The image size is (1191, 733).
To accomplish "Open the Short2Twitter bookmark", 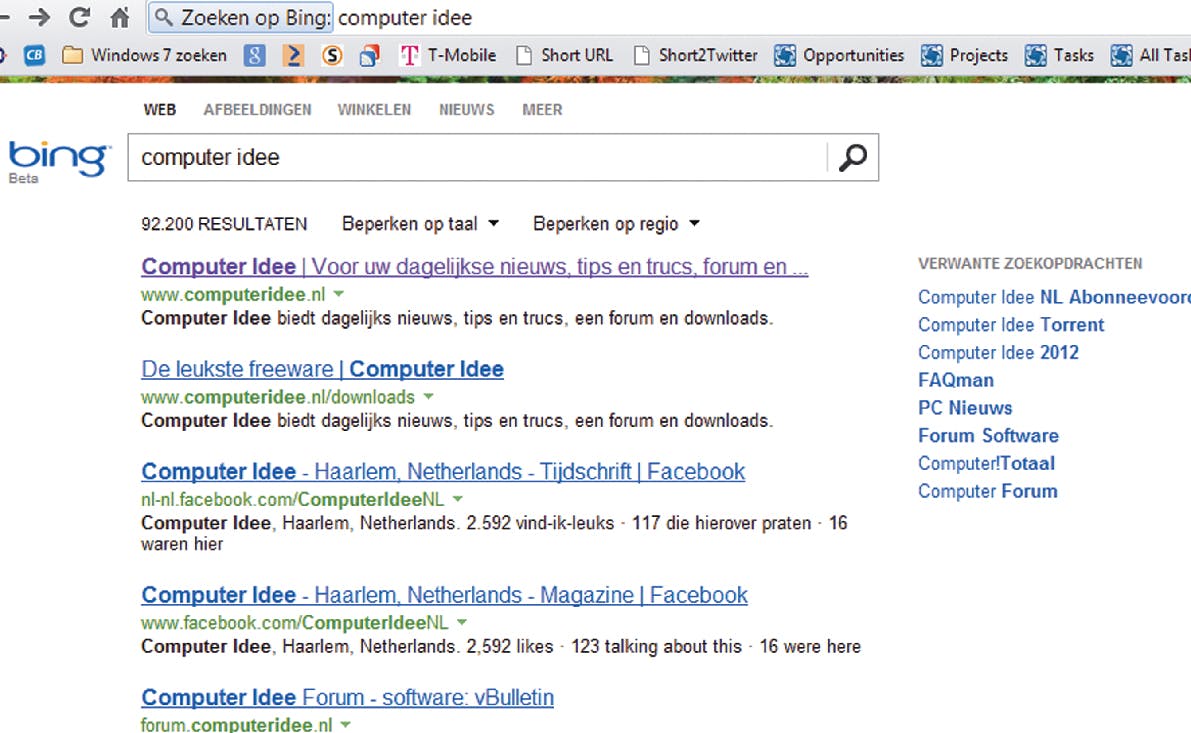I will point(696,56).
